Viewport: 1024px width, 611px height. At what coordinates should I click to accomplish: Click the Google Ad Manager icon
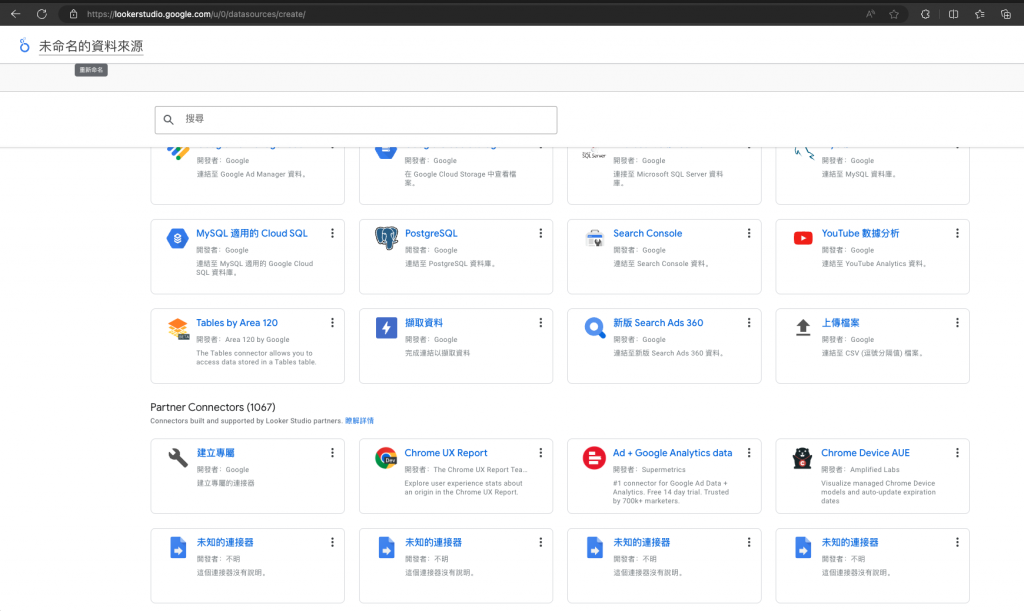pyautogui.click(x=178, y=153)
